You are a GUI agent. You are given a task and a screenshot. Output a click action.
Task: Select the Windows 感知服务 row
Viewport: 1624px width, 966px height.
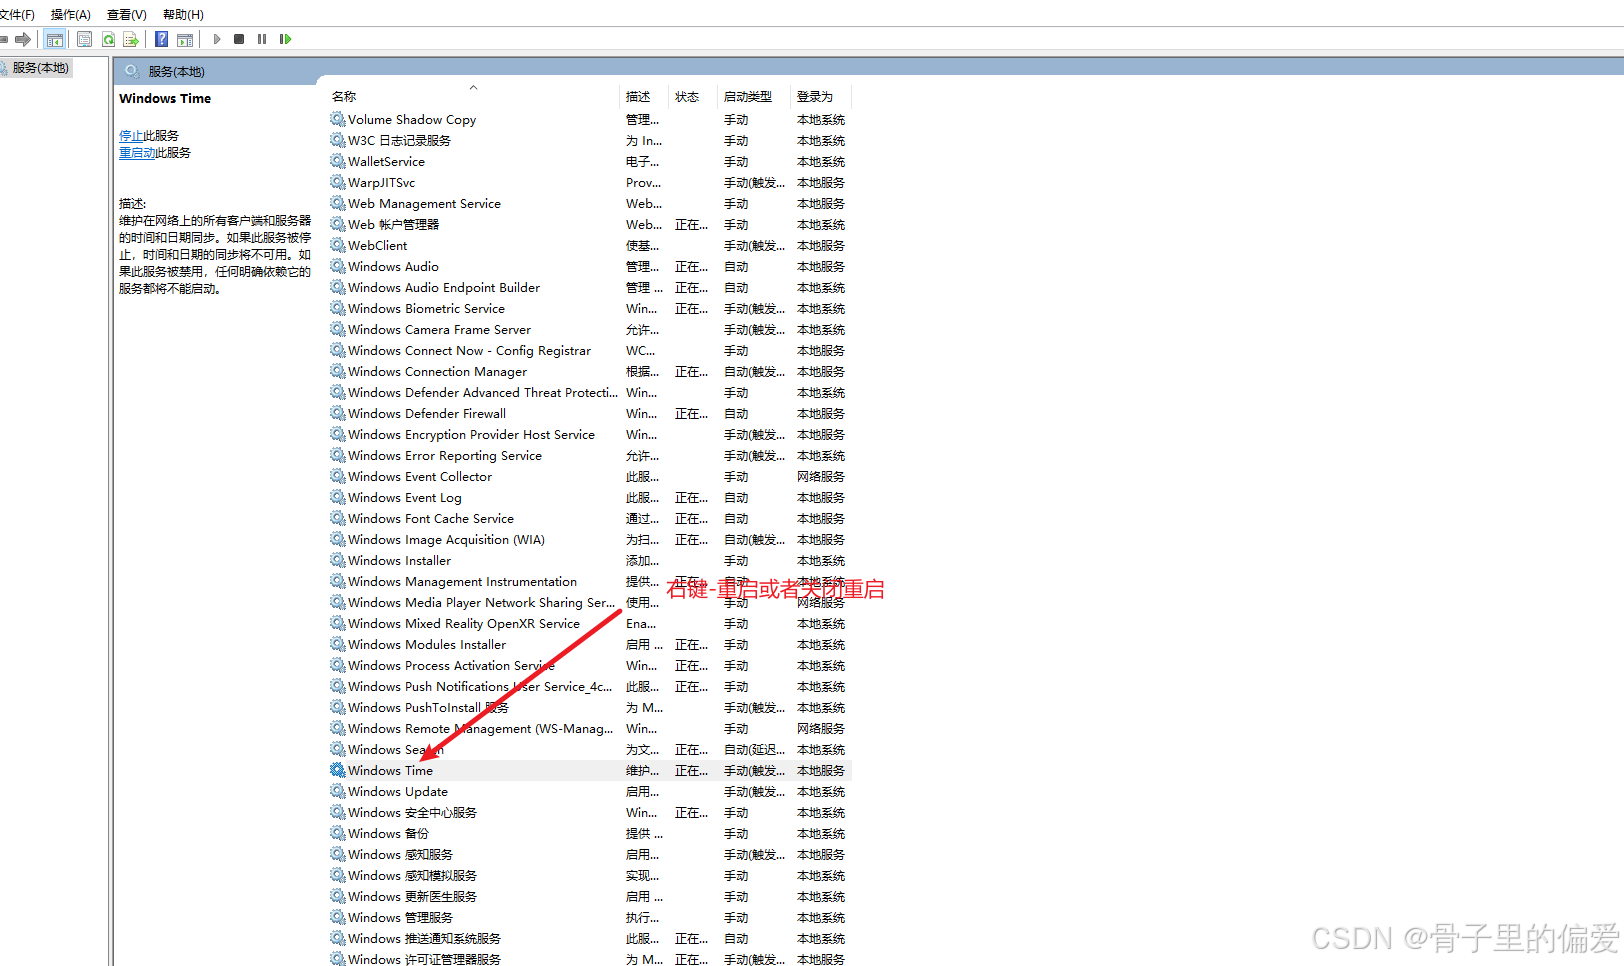point(590,854)
